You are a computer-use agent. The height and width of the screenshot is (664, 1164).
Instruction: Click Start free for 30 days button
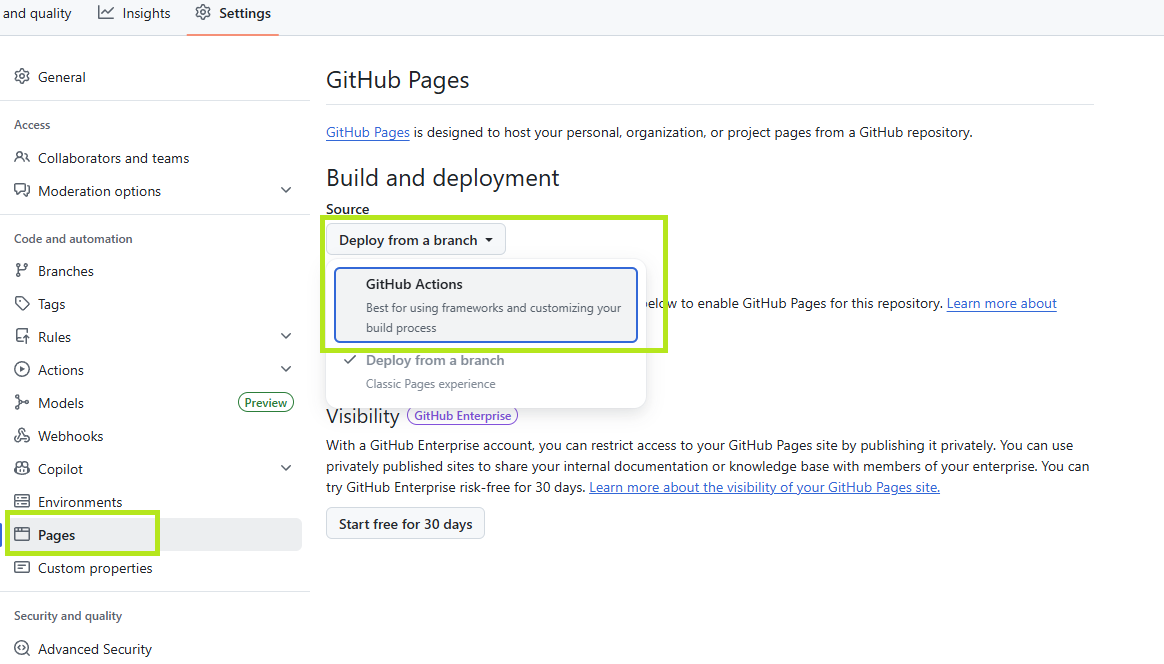[x=405, y=524]
